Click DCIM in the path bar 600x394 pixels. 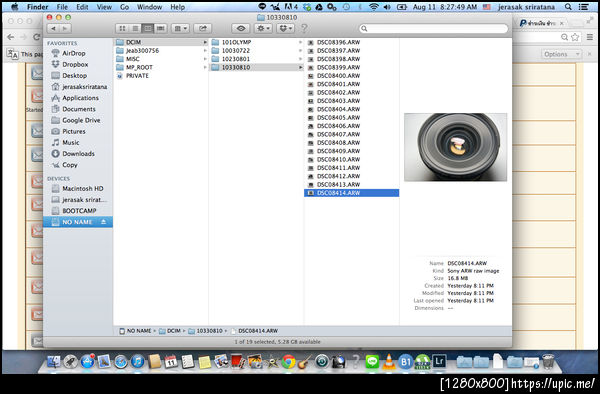(170, 331)
